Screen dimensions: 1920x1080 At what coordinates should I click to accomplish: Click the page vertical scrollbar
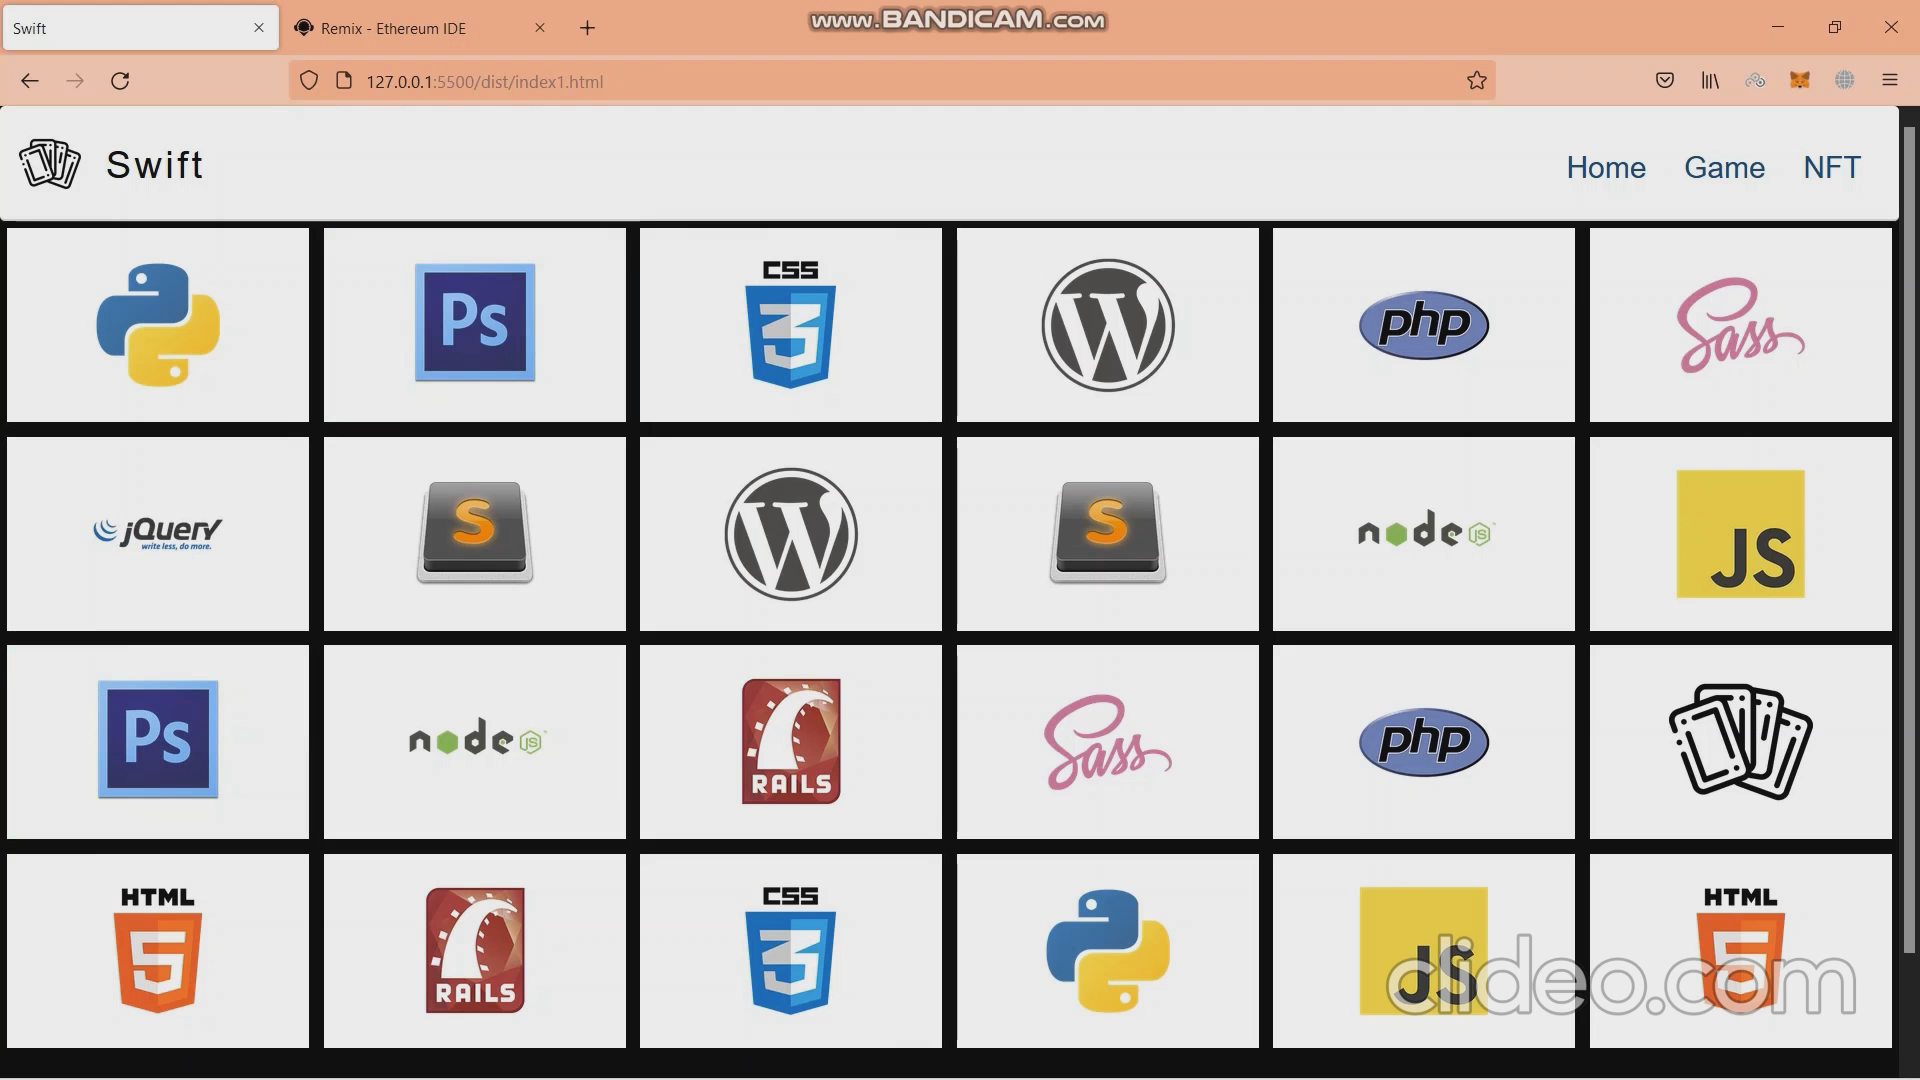[1909, 540]
